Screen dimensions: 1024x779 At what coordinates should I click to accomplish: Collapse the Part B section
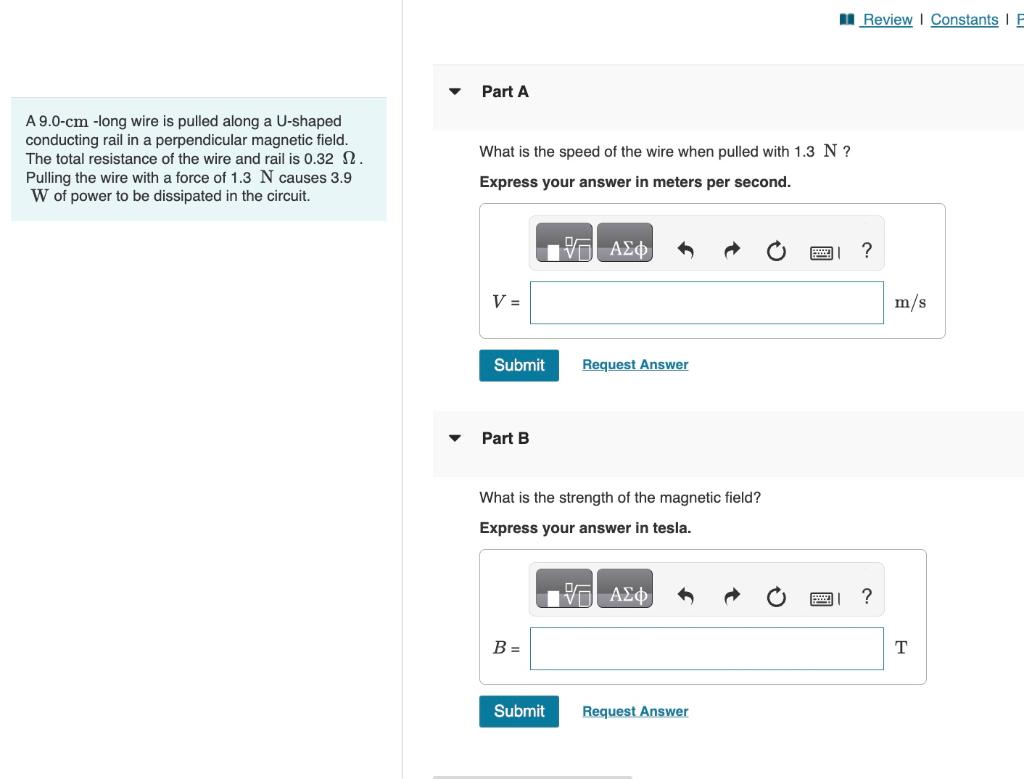click(455, 438)
